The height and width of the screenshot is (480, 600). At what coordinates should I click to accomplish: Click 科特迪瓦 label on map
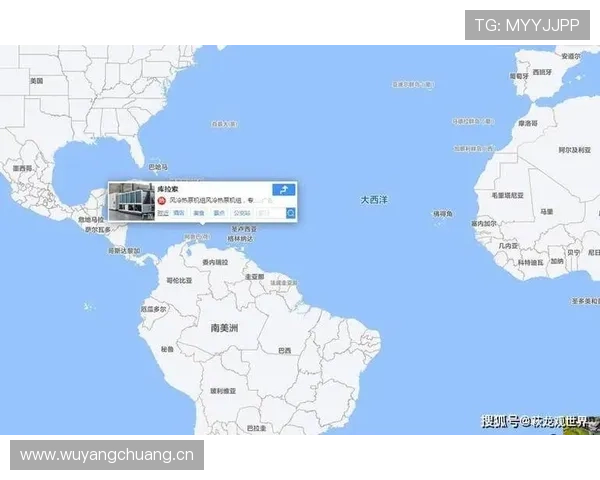[531, 263]
